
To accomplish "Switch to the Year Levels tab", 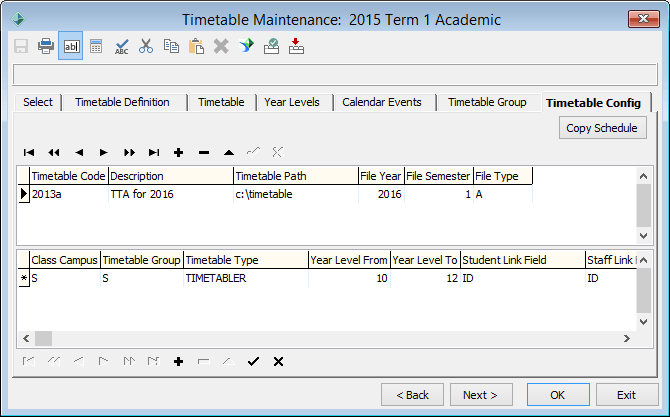I will pos(292,103).
